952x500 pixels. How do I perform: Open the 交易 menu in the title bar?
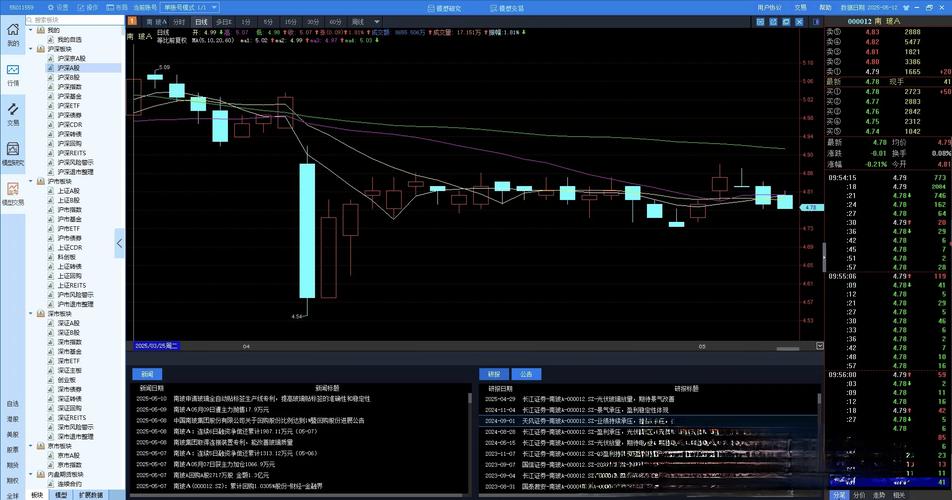click(x=801, y=8)
